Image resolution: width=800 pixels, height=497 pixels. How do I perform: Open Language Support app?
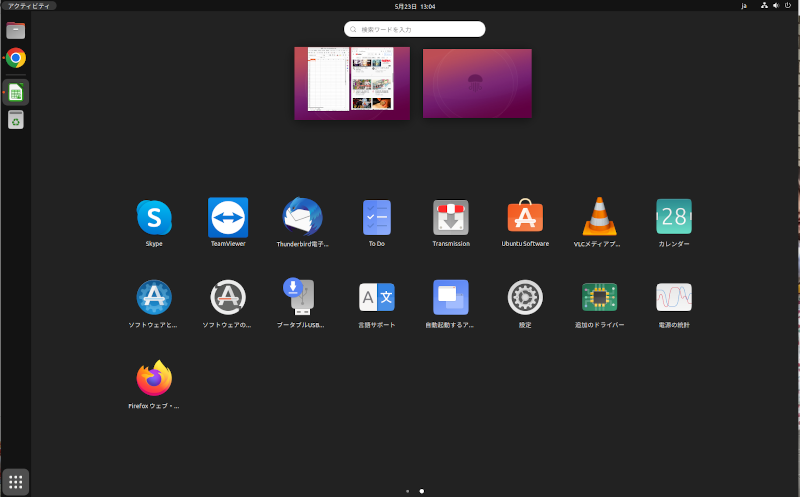377,297
